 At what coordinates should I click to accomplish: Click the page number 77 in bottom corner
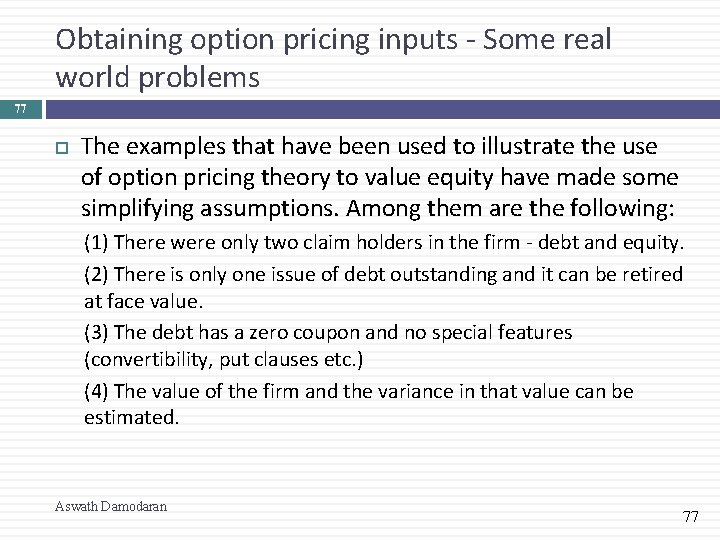pyautogui.click(x=690, y=517)
